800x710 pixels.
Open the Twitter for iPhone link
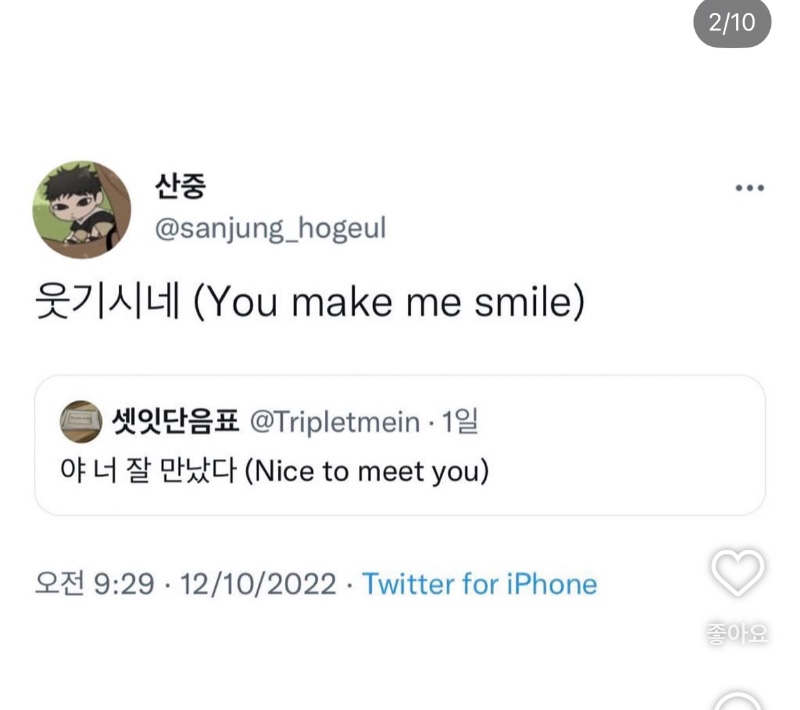coord(479,584)
